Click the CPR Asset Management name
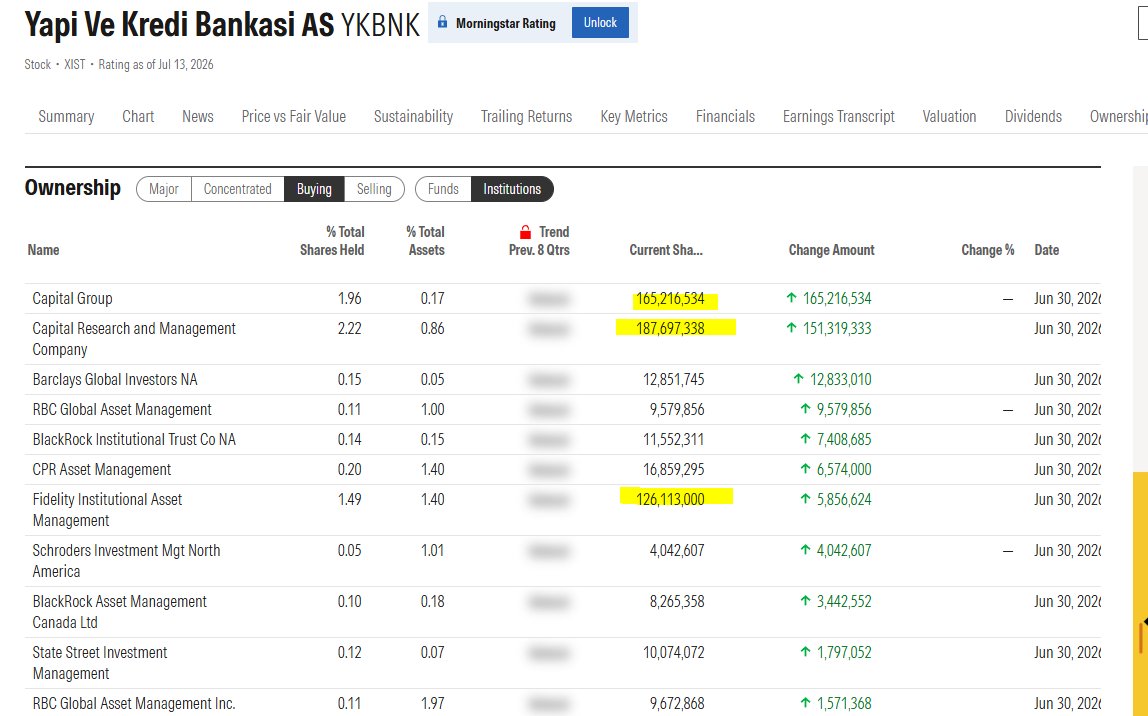 (x=102, y=469)
